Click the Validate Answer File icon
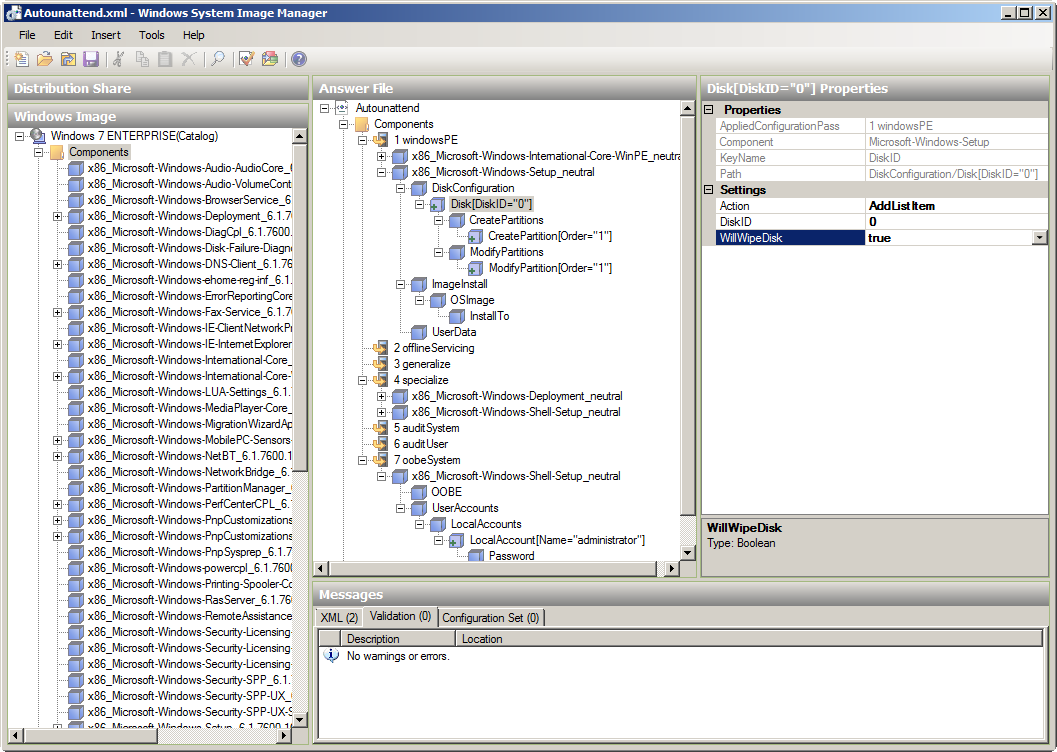Image resolution: width=1057 pixels, height=752 pixels. pyautogui.click(x=246, y=59)
